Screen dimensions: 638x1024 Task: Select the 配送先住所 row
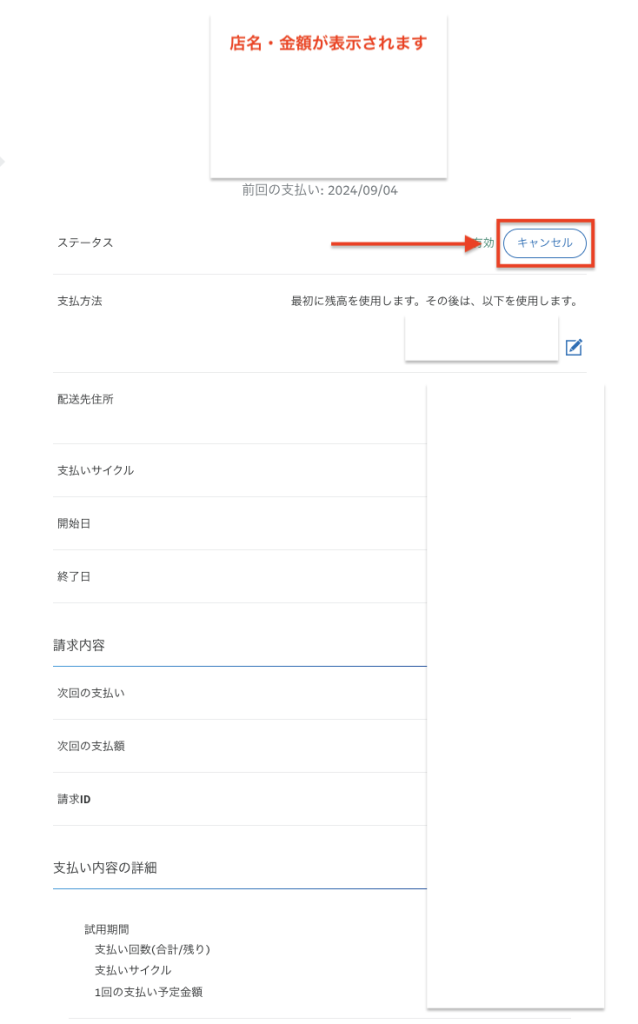(x=85, y=399)
